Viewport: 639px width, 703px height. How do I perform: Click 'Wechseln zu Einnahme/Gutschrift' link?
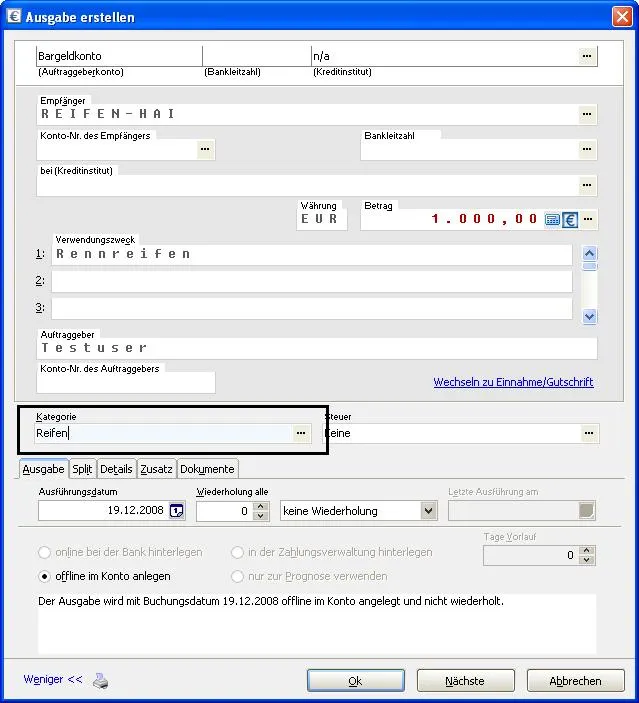click(513, 382)
